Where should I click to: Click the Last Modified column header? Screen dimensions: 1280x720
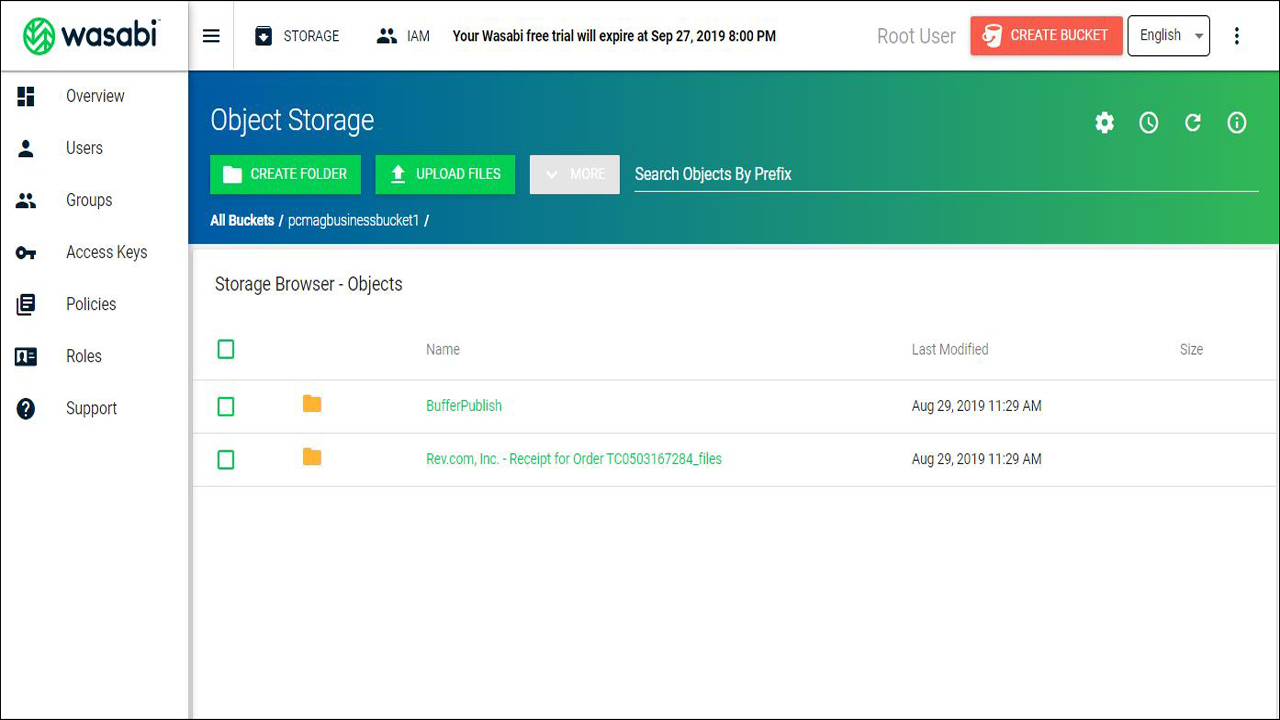pyautogui.click(x=950, y=349)
